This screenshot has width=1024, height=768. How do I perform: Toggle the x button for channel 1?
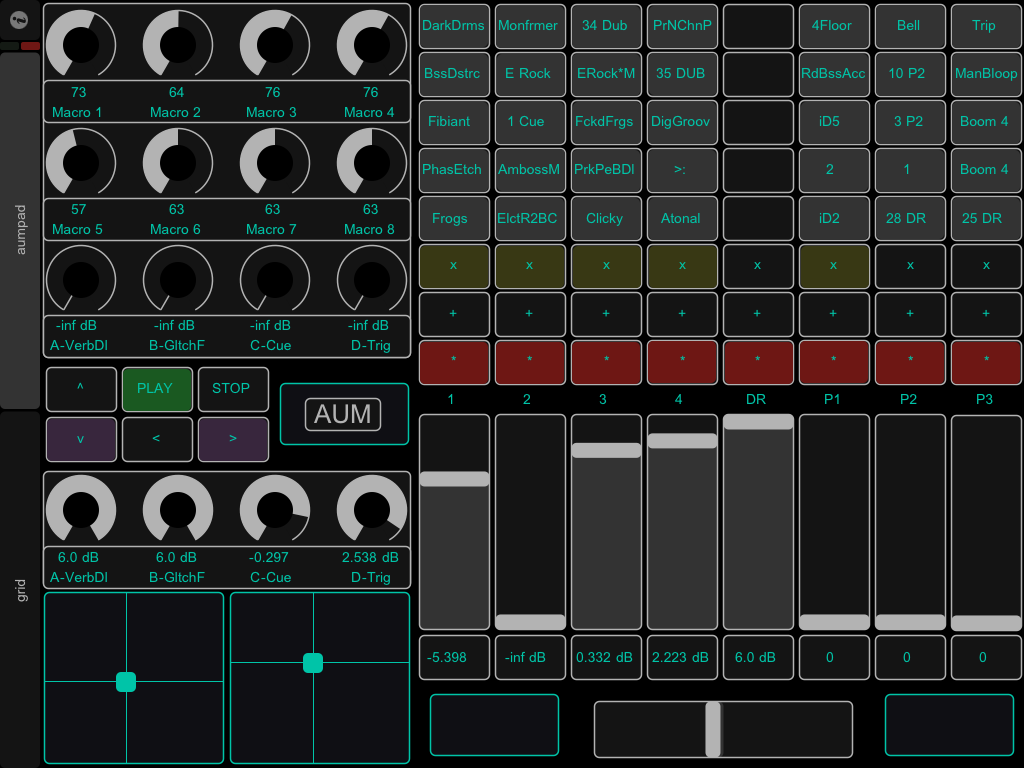[x=454, y=266]
